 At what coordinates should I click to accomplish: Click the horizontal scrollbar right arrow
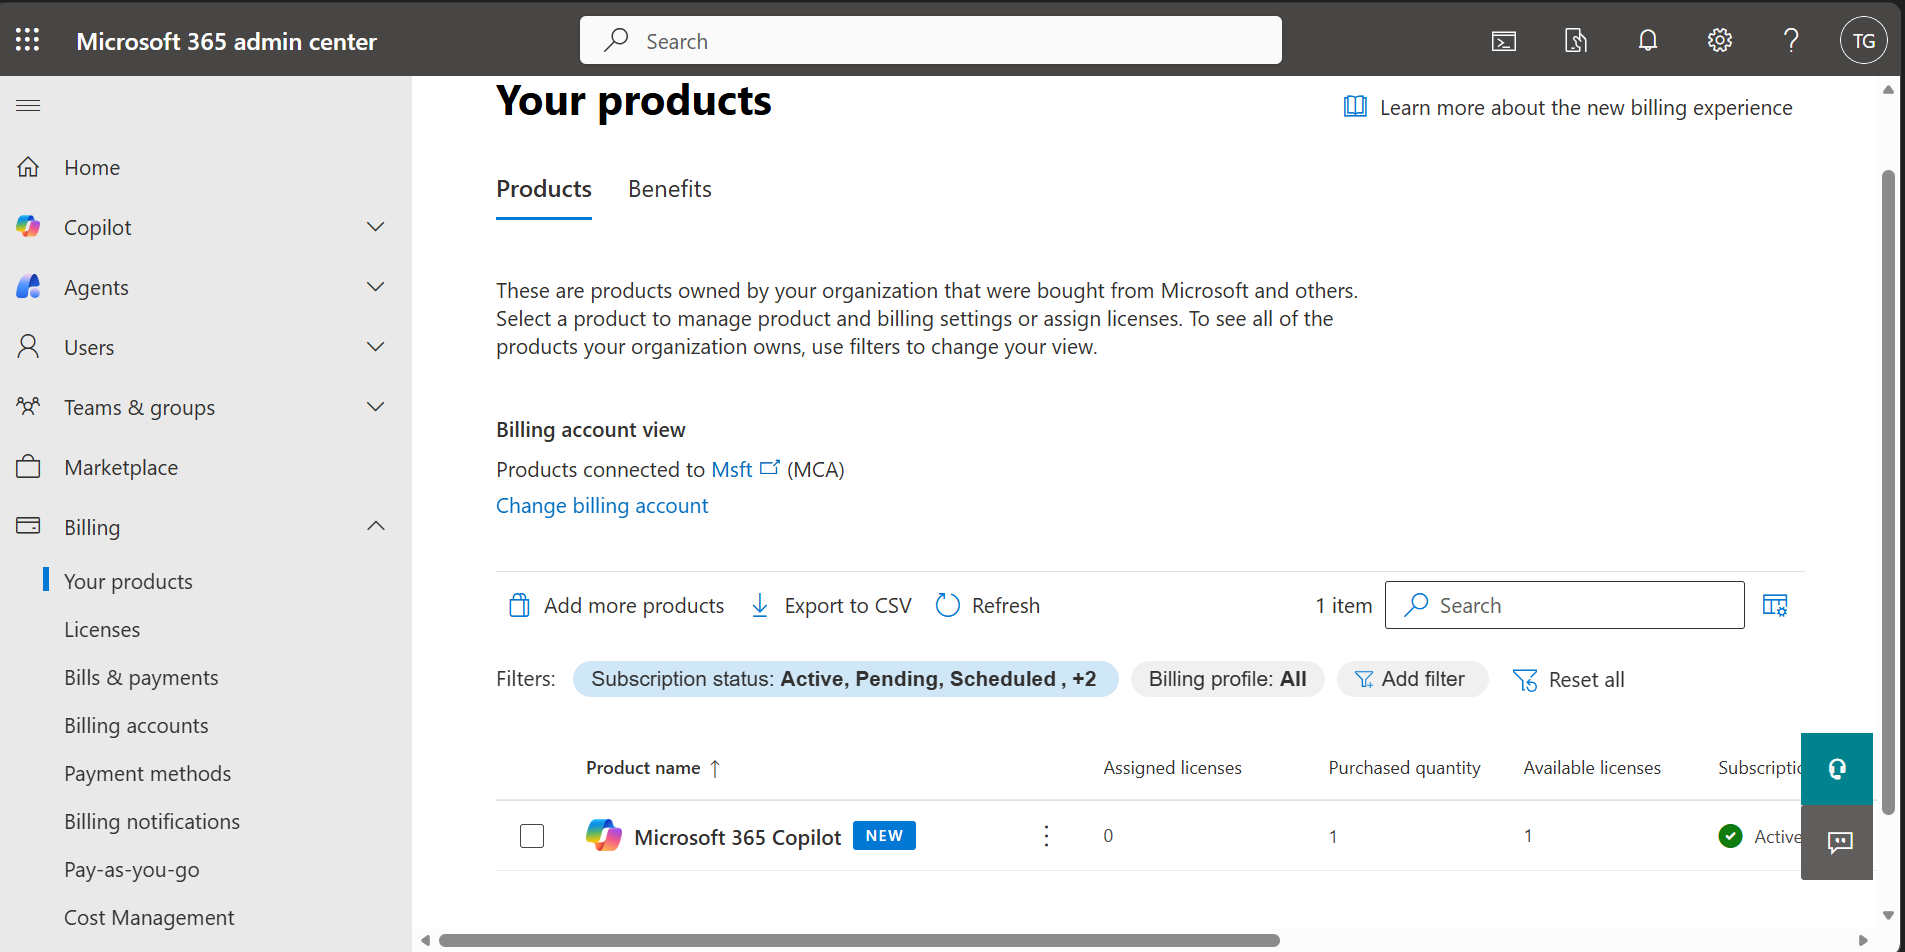click(x=1863, y=940)
